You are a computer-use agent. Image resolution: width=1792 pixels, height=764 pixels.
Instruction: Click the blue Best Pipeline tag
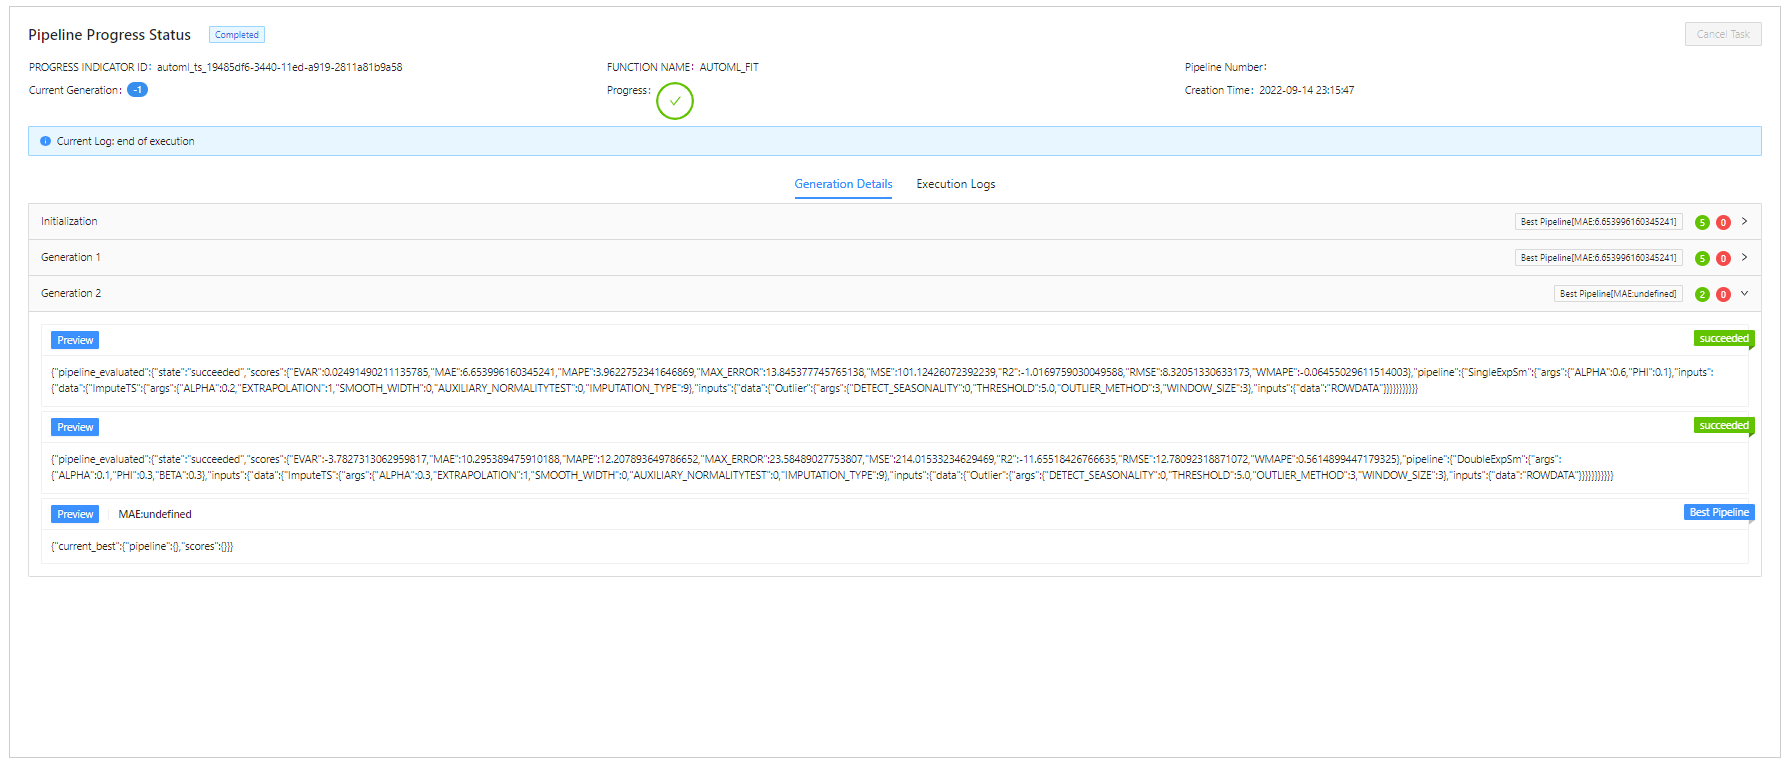1718,513
